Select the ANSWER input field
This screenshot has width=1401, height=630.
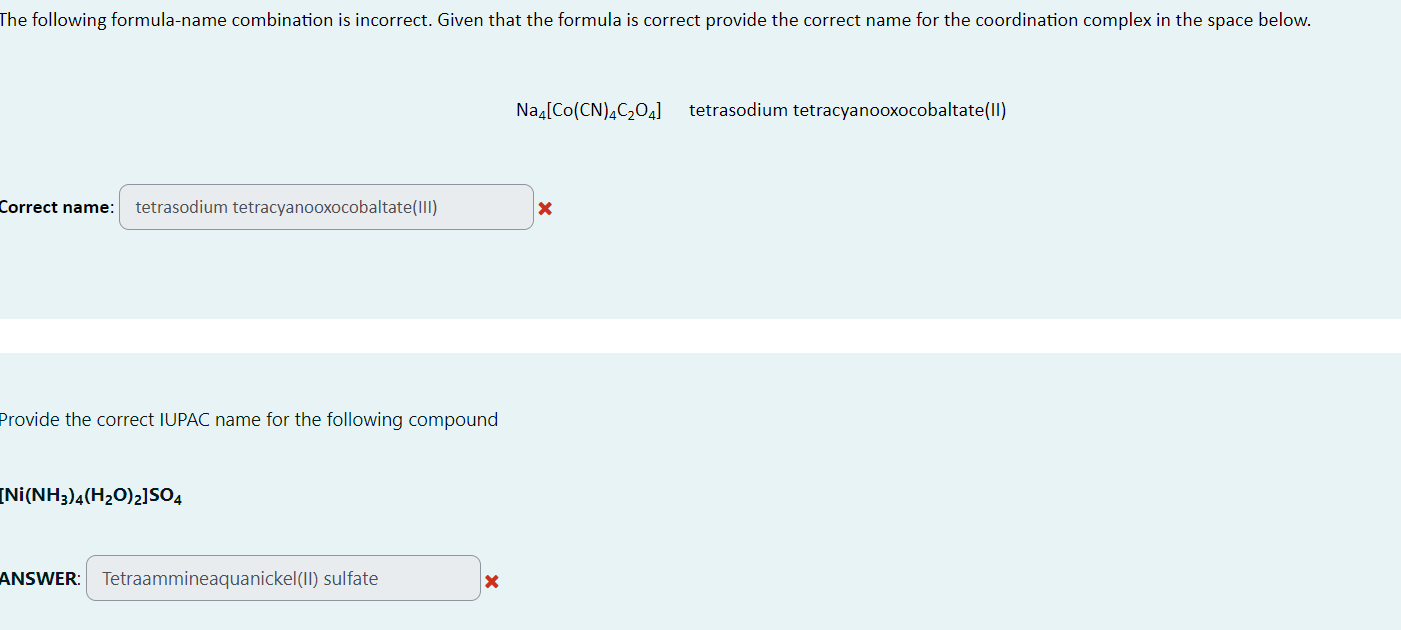pyautogui.click(x=283, y=578)
